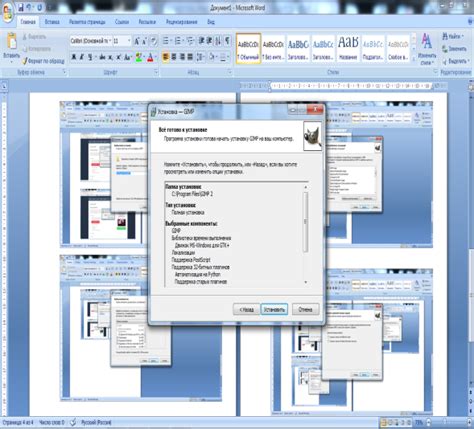Open the Рецензирование ribbon tab

click(x=182, y=22)
